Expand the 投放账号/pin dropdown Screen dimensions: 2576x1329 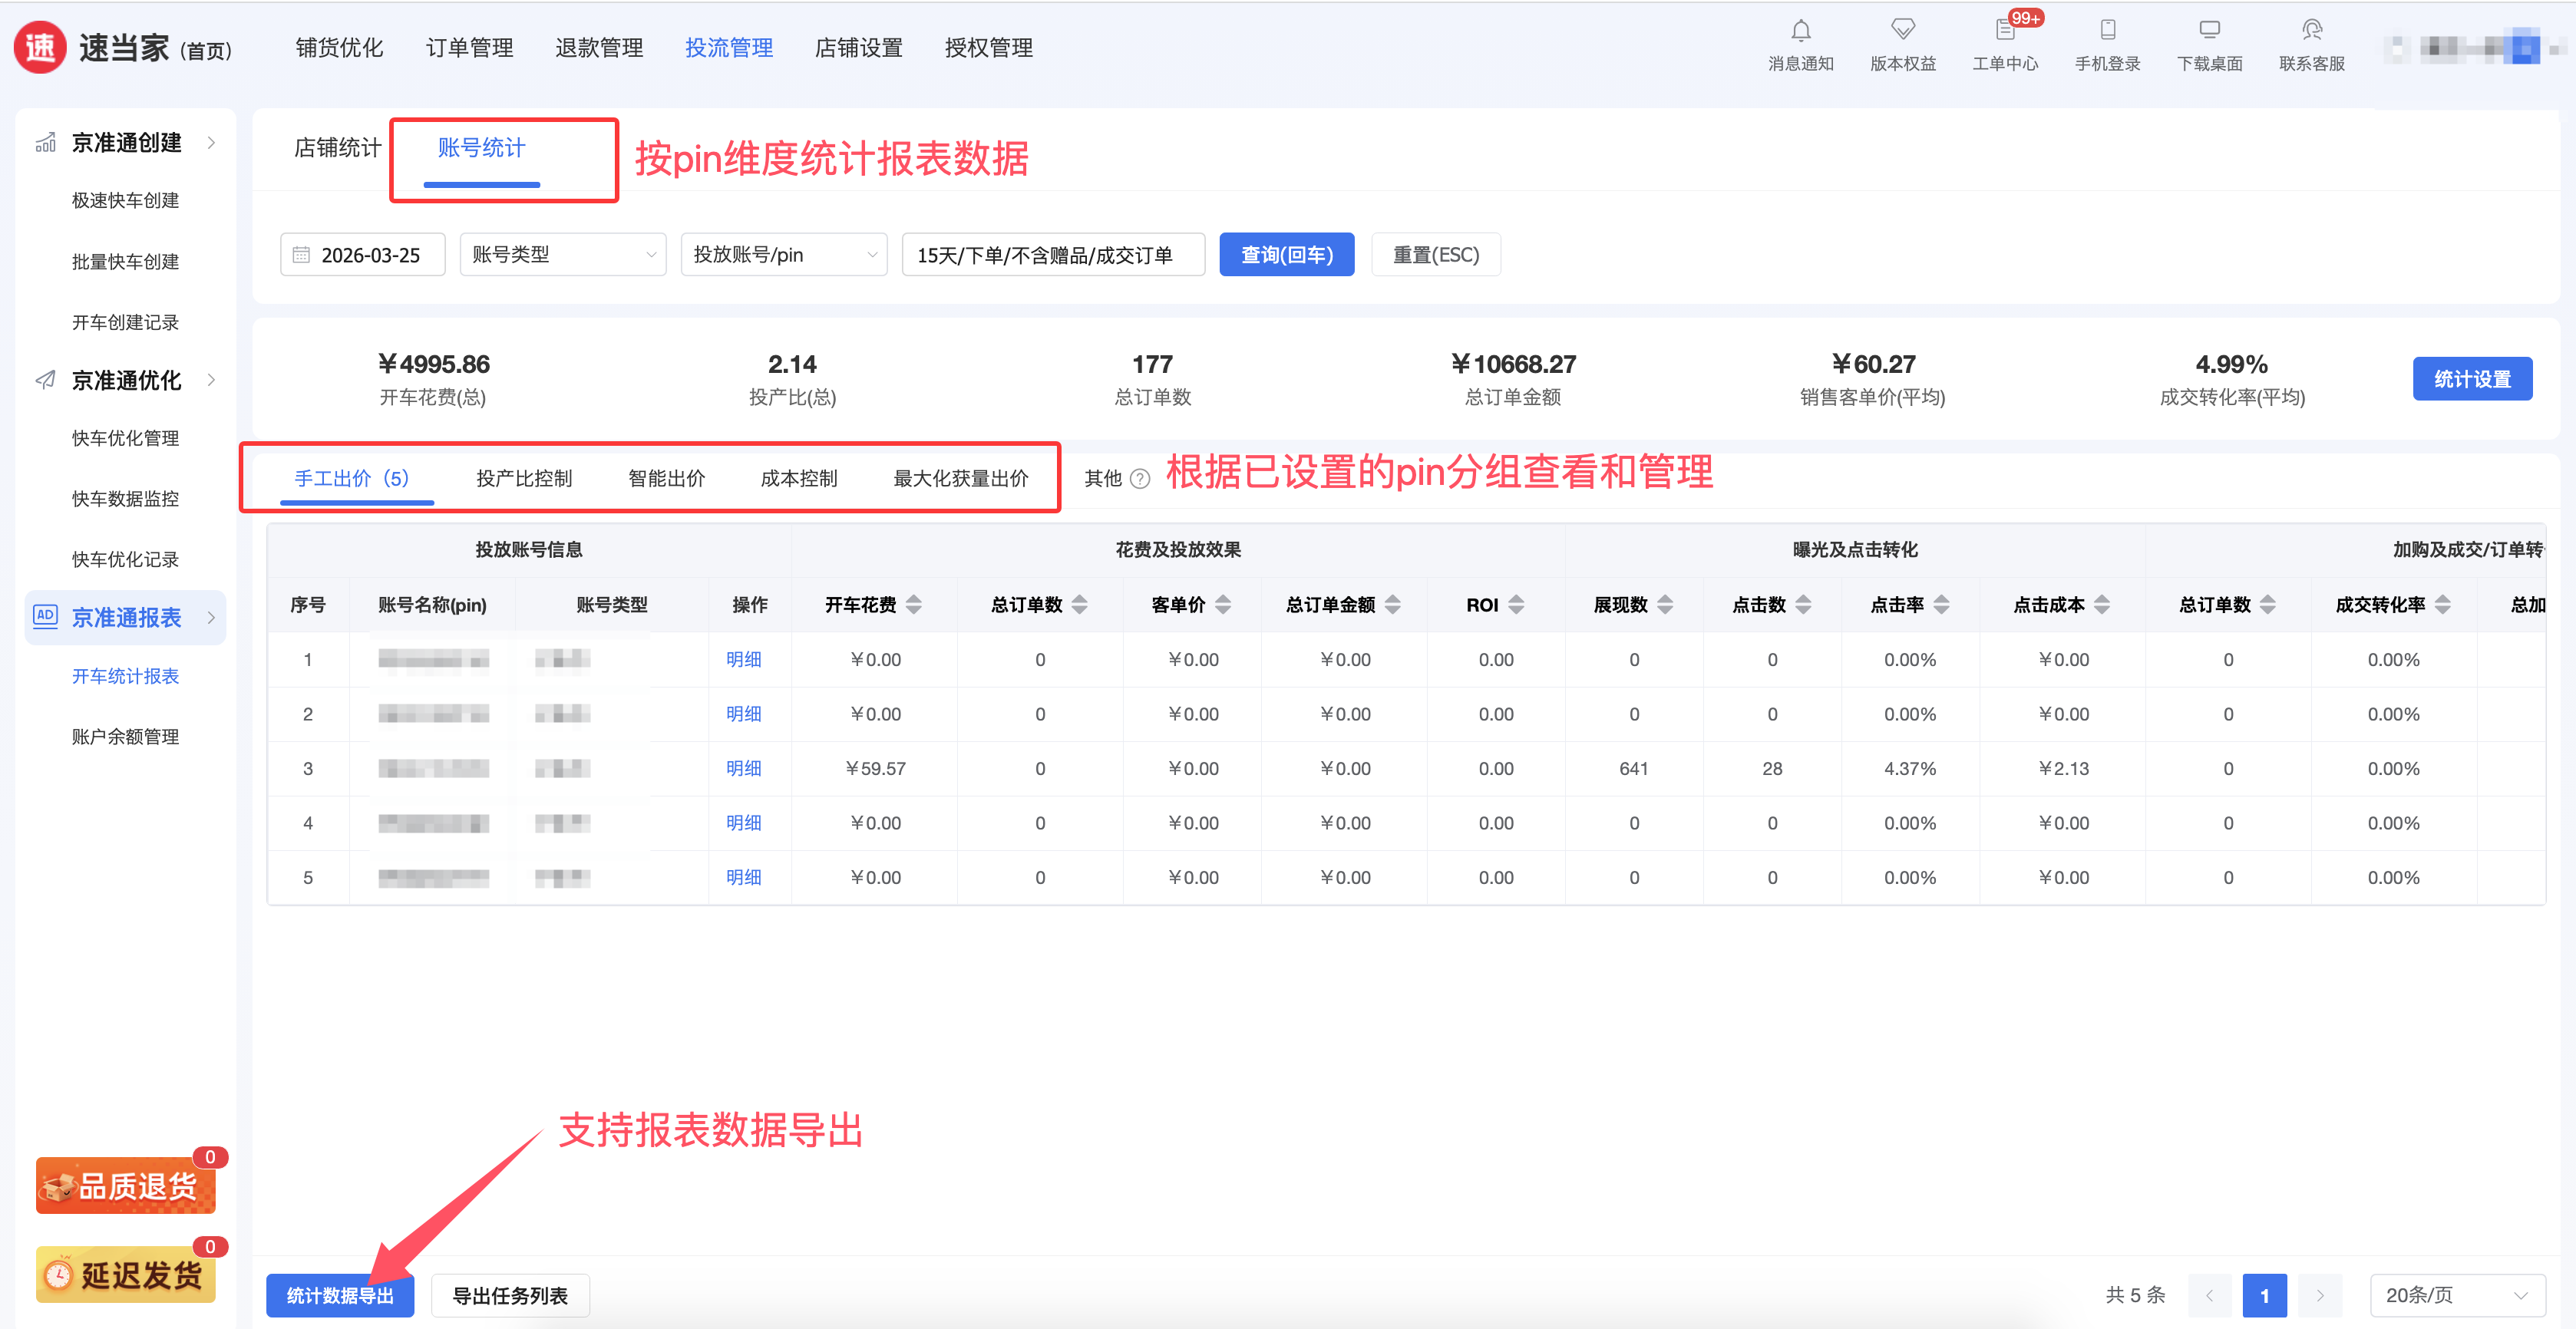pos(783,255)
